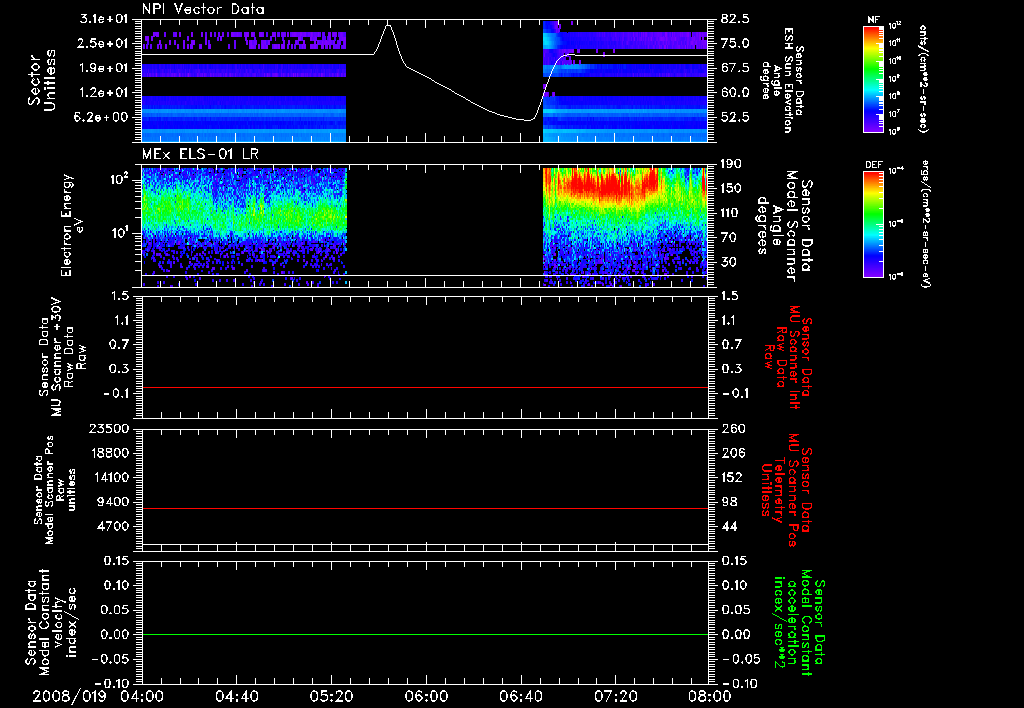This screenshot has width=1024, height=708.
Task: Click the '2008/019 04:00' time axis label
Action: [x=98, y=696]
